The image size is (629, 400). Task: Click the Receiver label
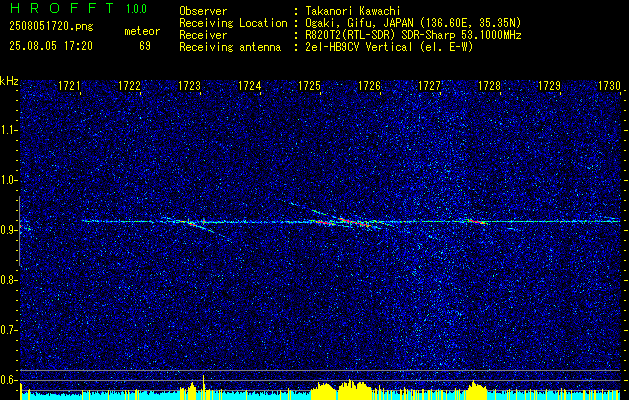point(203,35)
